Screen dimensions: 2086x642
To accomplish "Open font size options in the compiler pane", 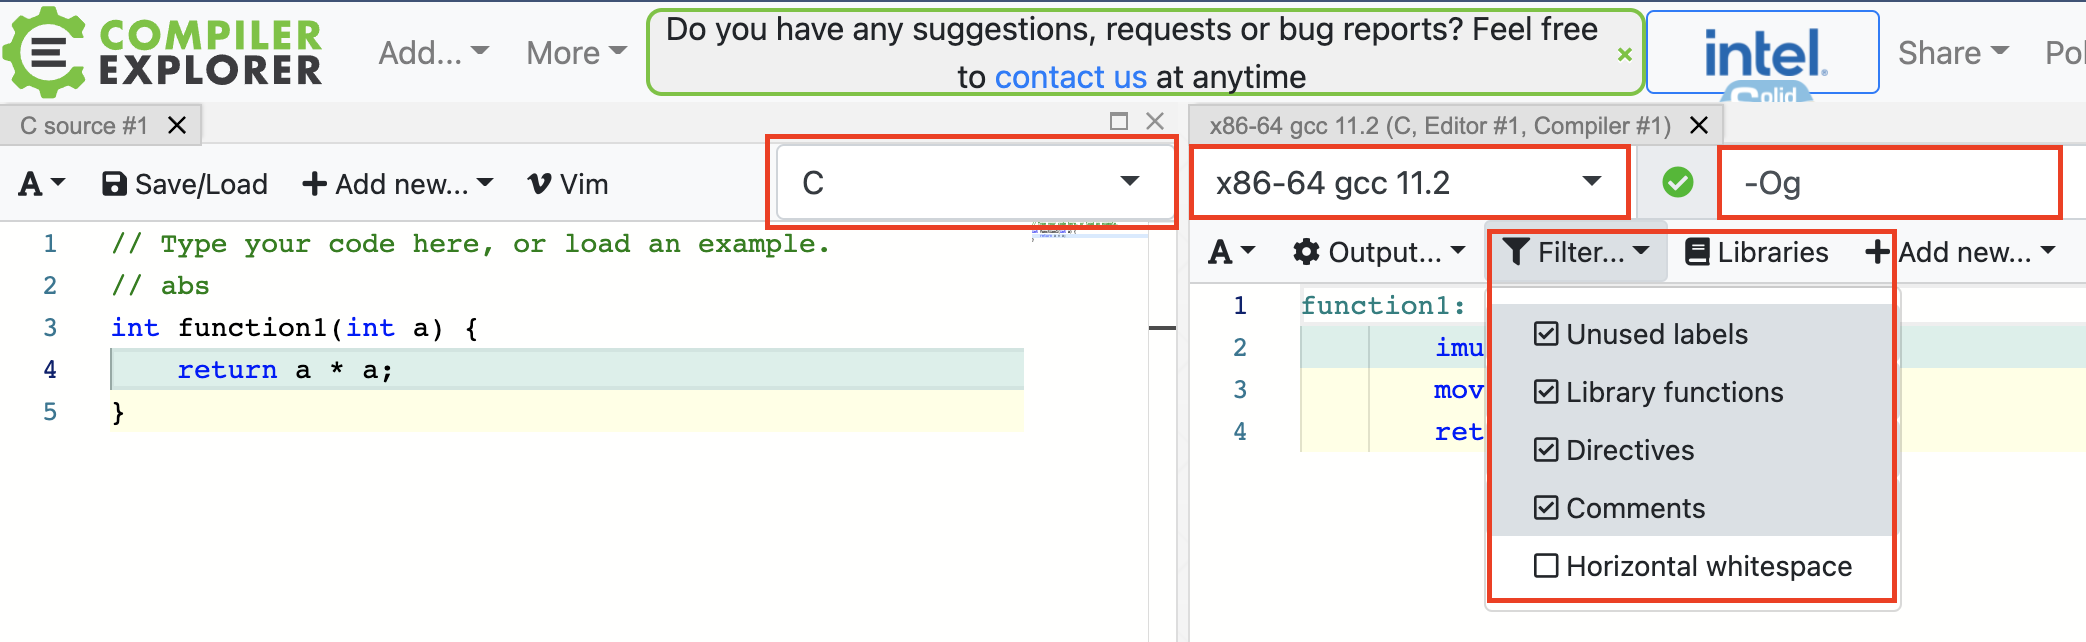I will (x=1230, y=252).
